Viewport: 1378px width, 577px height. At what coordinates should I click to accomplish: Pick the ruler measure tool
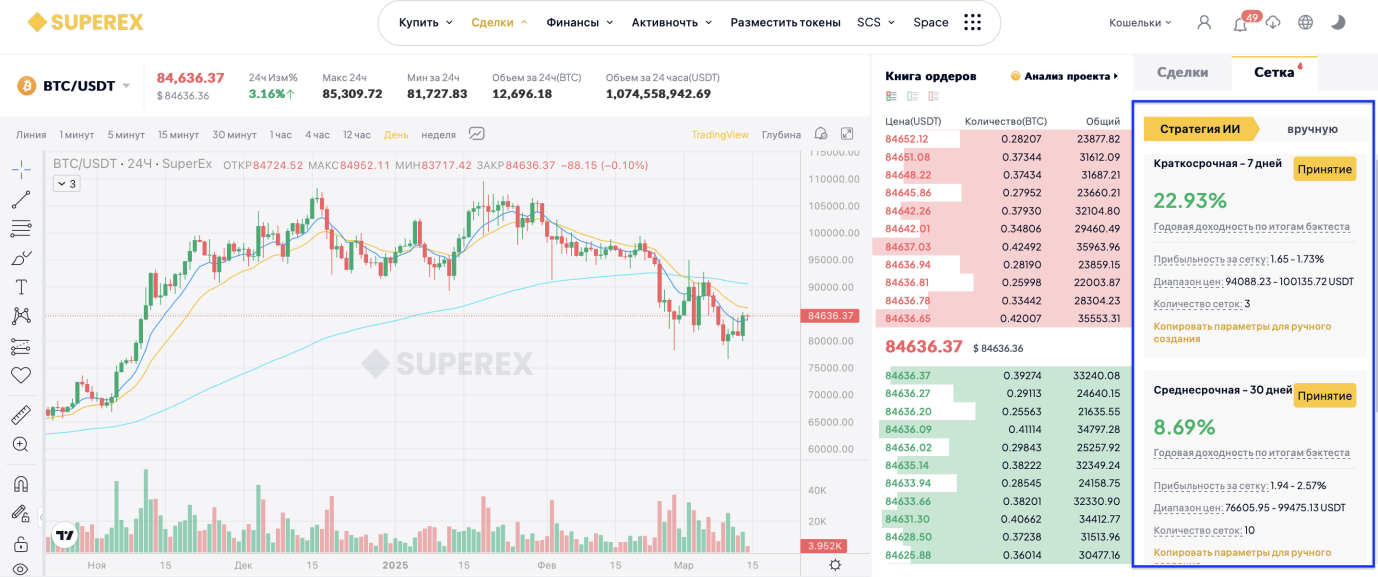pos(21,415)
